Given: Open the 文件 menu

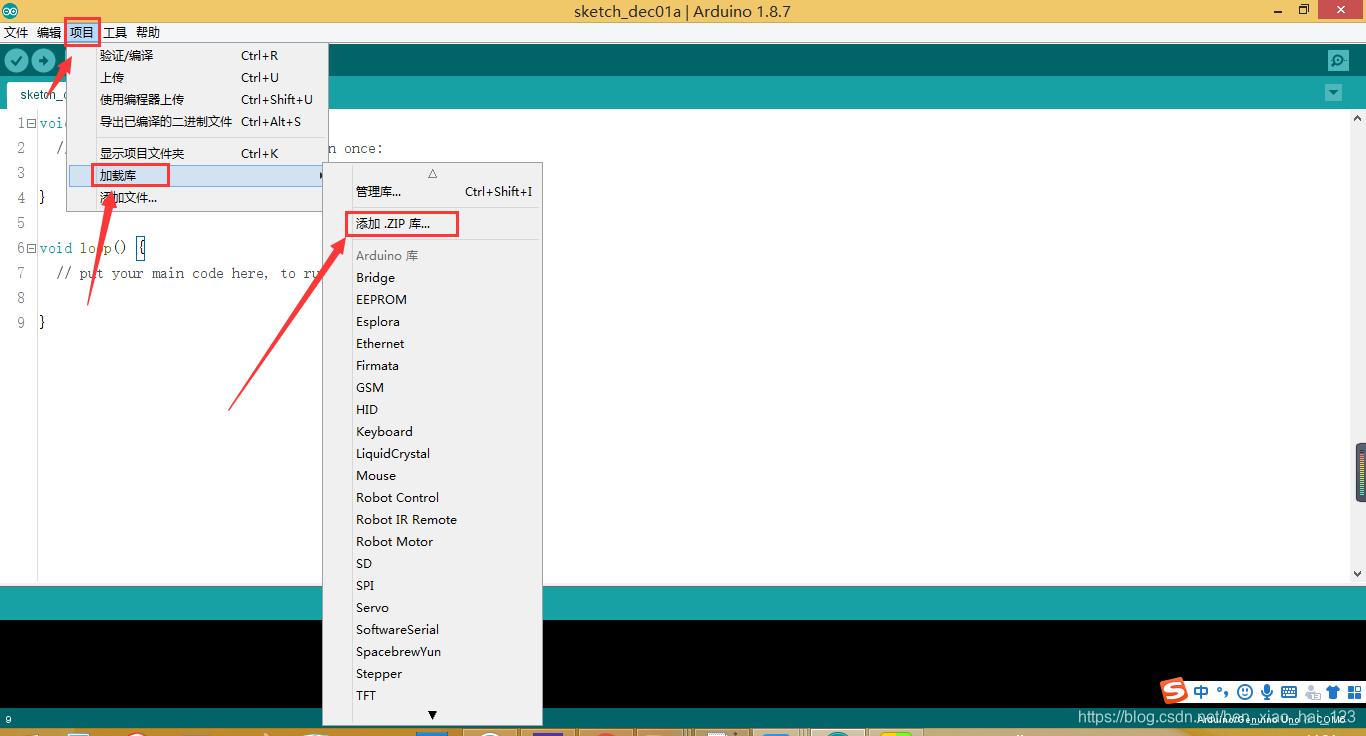Looking at the screenshot, I should click(x=16, y=33).
